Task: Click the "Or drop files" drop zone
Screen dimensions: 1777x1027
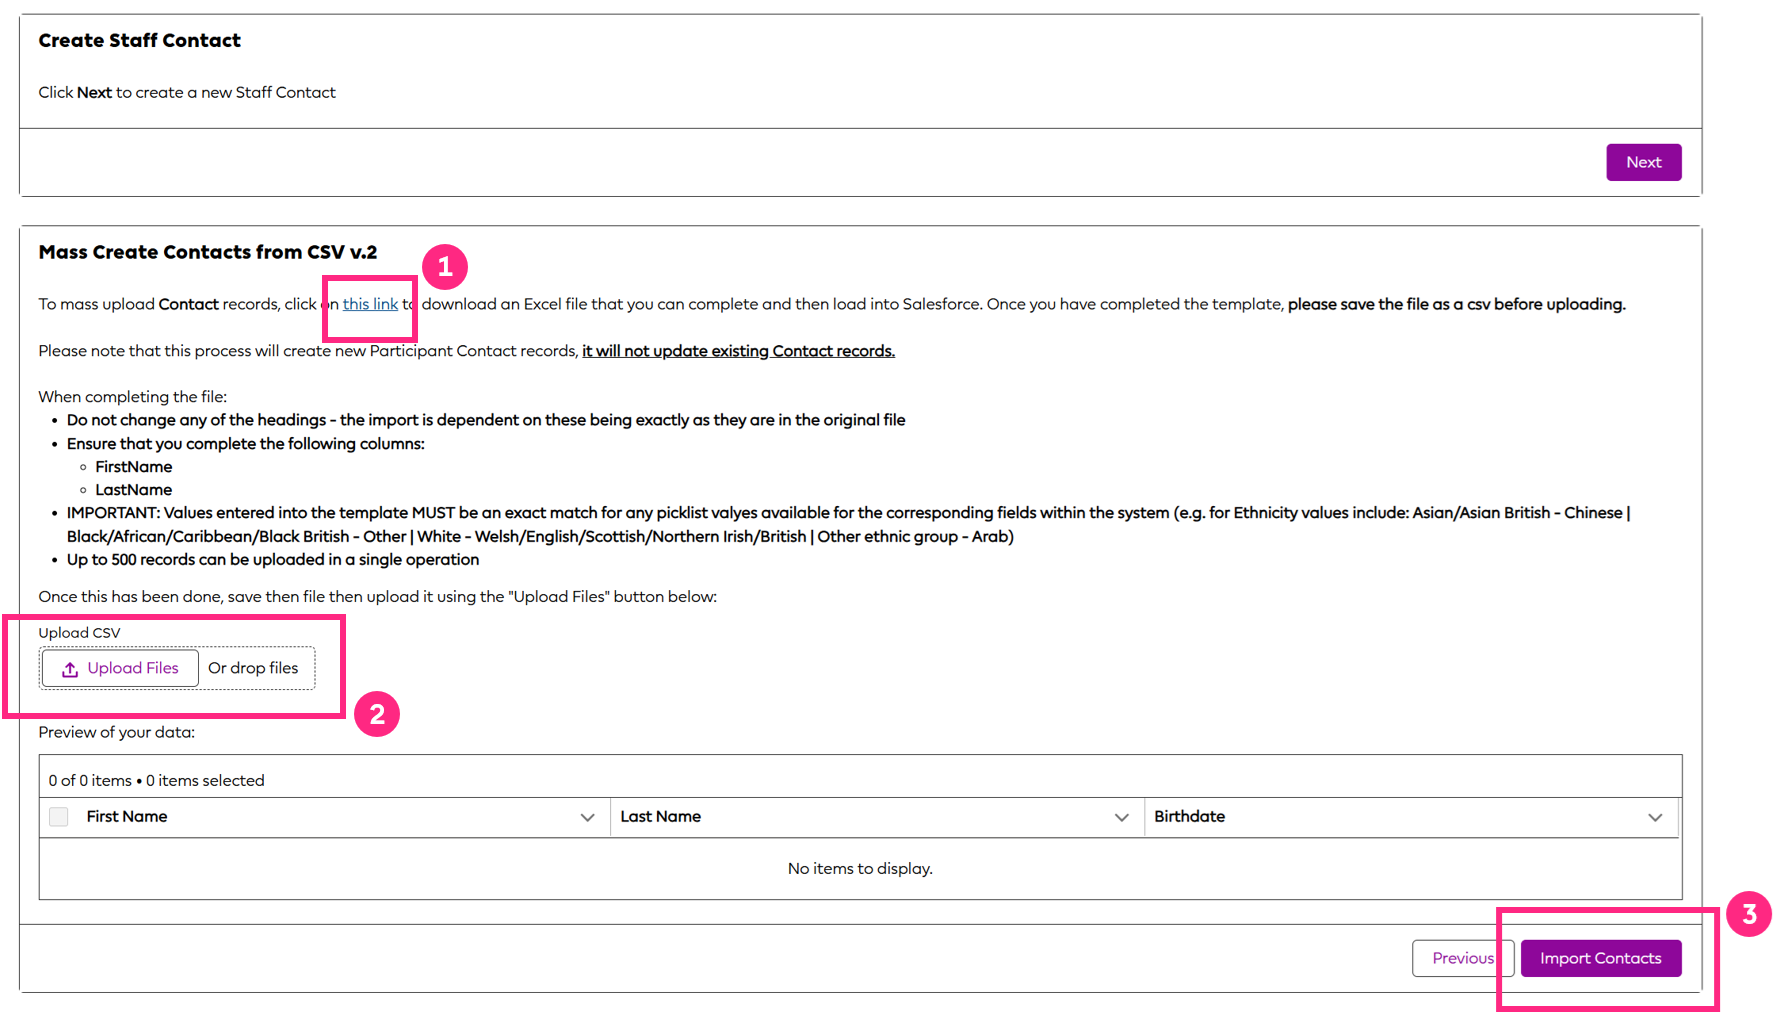Action: [x=254, y=668]
